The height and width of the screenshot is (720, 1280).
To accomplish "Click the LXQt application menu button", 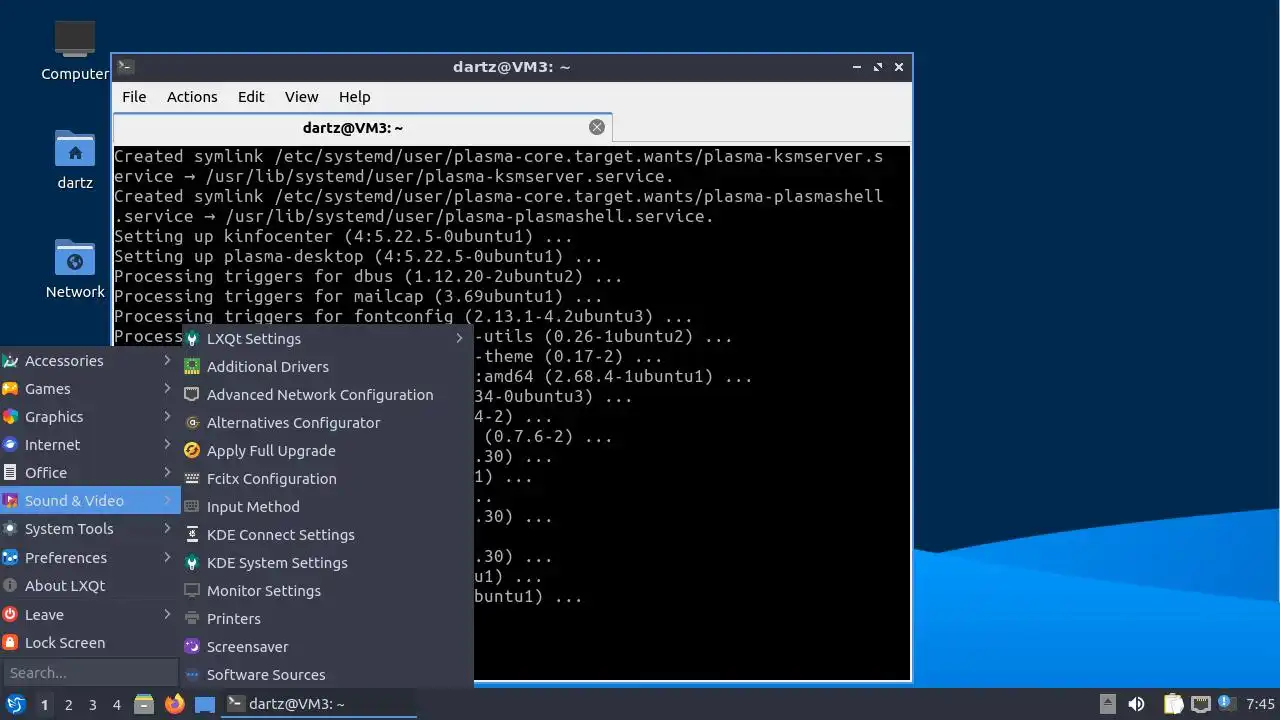I will point(15,704).
